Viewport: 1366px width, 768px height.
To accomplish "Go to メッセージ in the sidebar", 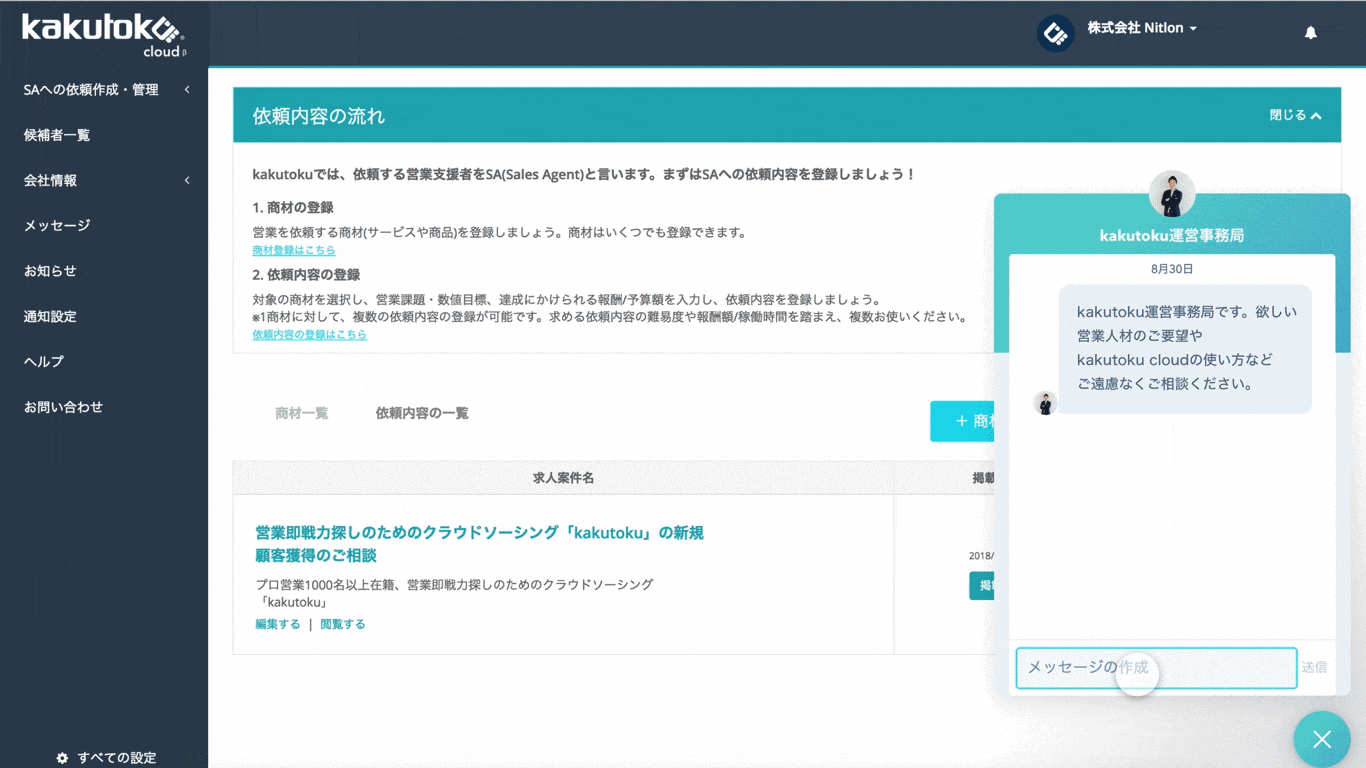I will pyautogui.click(x=57, y=226).
